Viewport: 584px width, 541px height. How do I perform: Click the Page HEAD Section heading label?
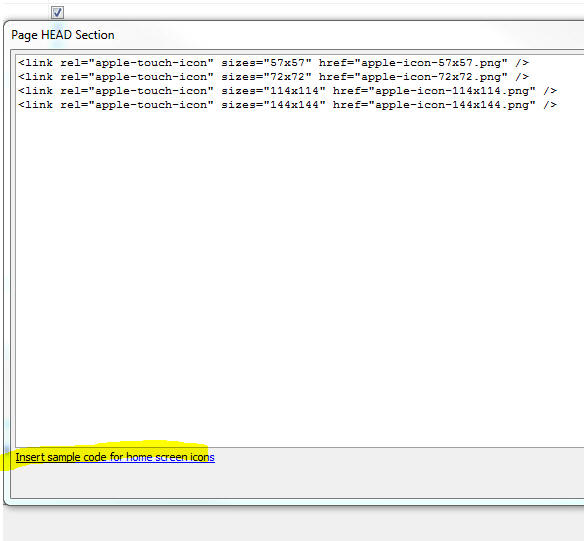63,35
